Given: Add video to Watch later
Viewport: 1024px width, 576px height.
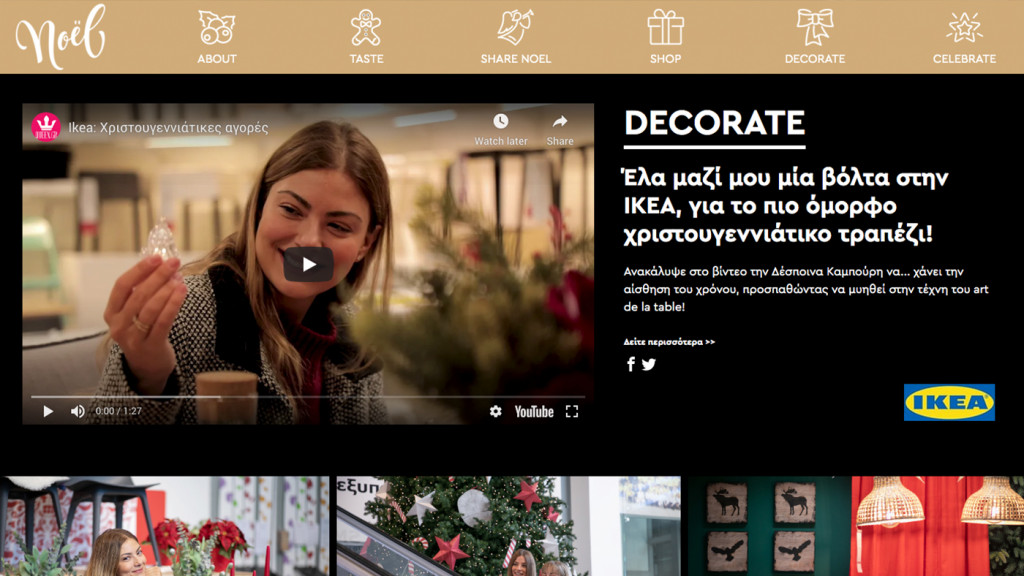Looking at the screenshot, I should pyautogui.click(x=501, y=129).
